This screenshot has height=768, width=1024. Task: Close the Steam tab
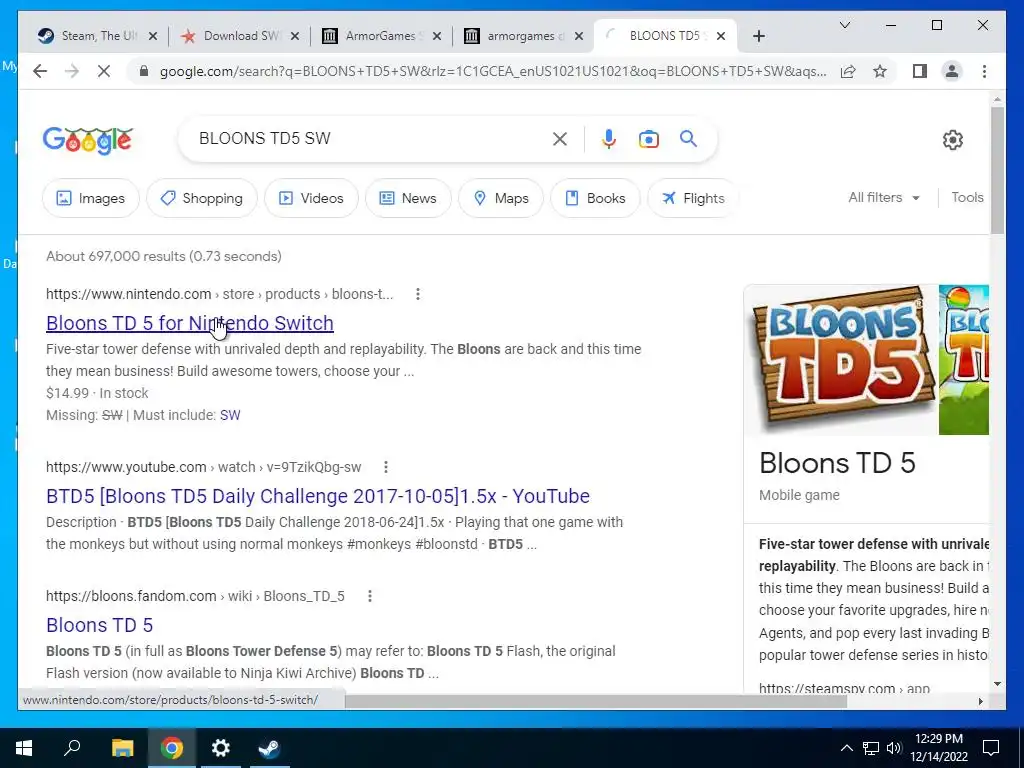pyautogui.click(x=153, y=36)
